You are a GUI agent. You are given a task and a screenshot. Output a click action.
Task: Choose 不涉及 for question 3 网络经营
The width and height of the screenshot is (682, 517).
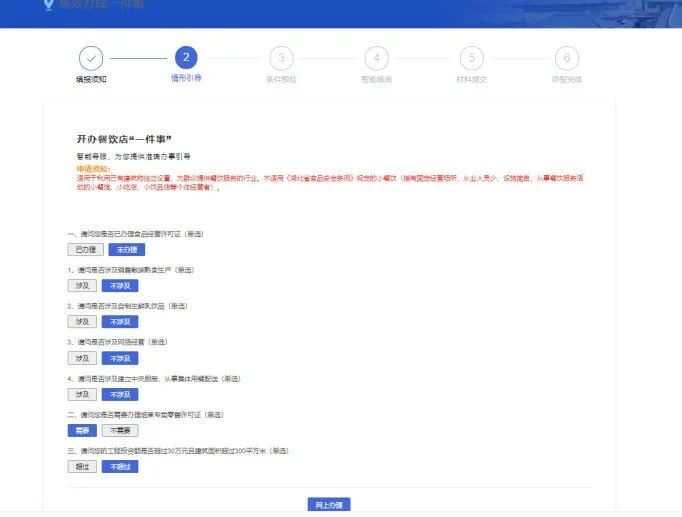[x=120, y=358]
